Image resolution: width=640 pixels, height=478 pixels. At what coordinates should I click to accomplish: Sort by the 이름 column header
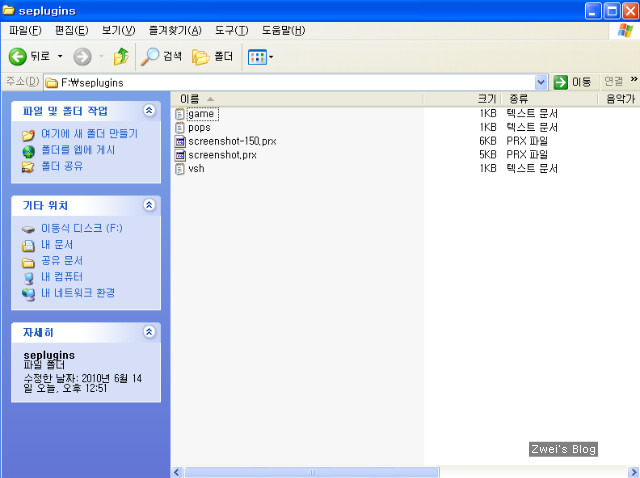(x=297, y=99)
